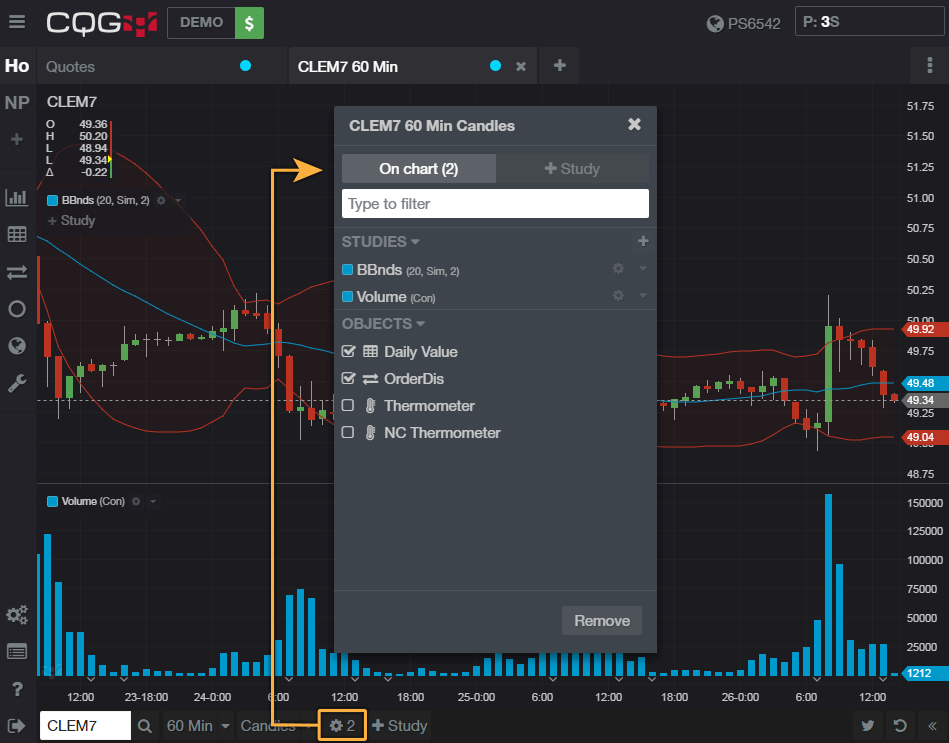Click the green dollar account icon
This screenshot has width=949, height=743.
coord(249,22)
